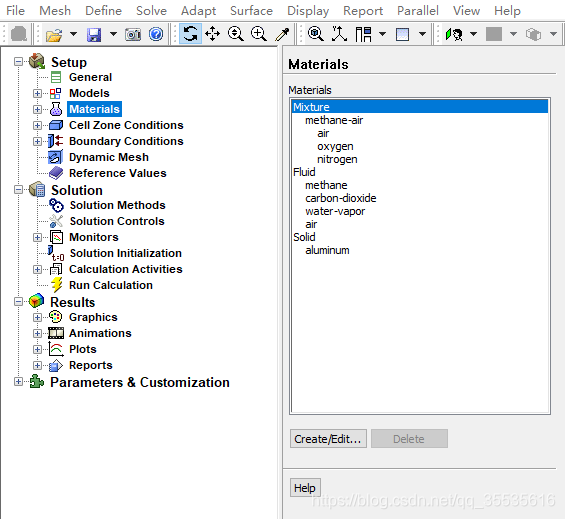Open the Display menu
565x519 pixels.
pyautogui.click(x=308, y=11)
